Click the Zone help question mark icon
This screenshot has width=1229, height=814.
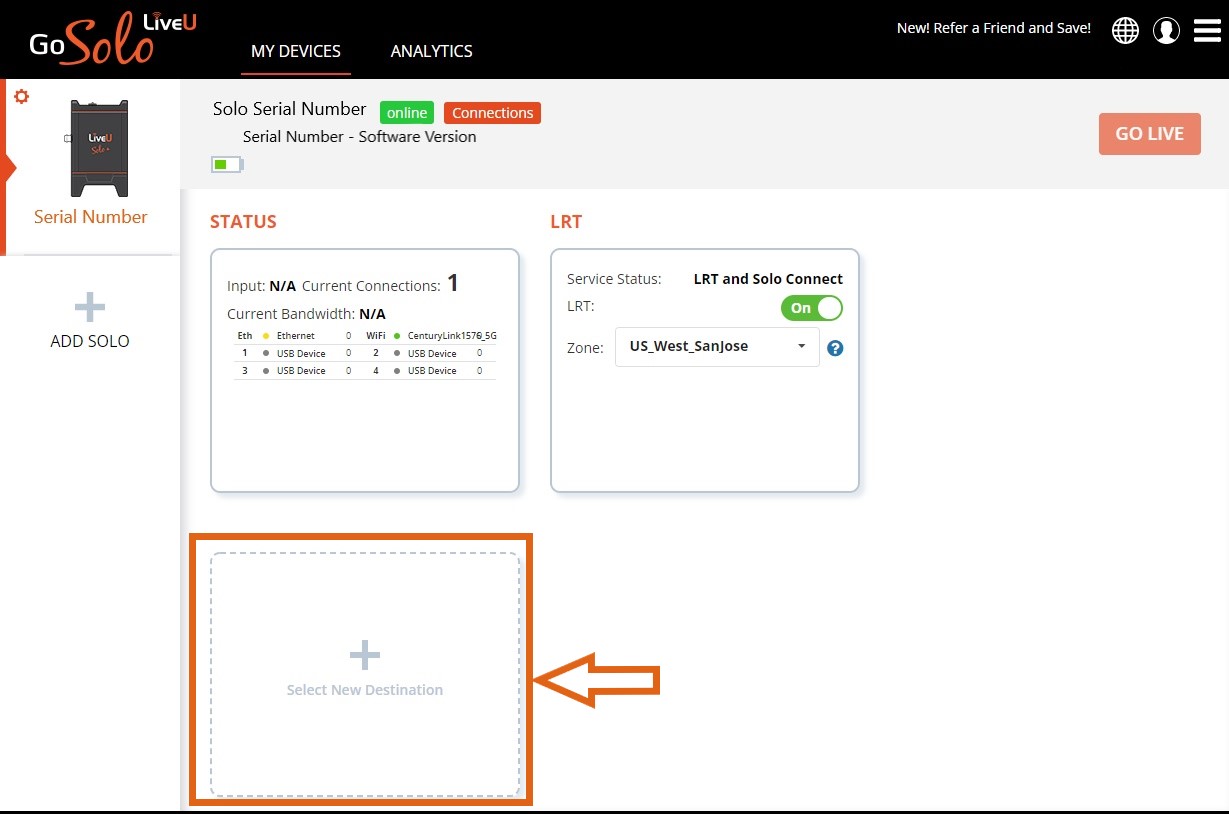(x=836, y=348)
